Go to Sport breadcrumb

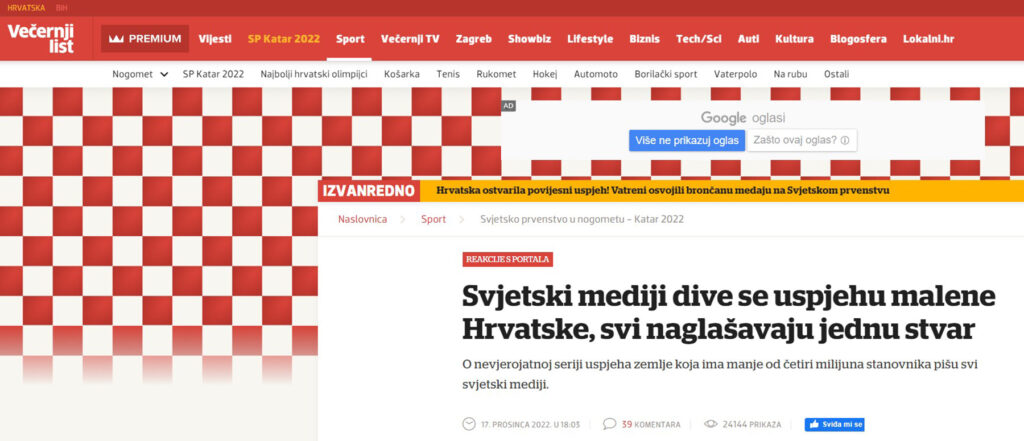coord(434,219)
